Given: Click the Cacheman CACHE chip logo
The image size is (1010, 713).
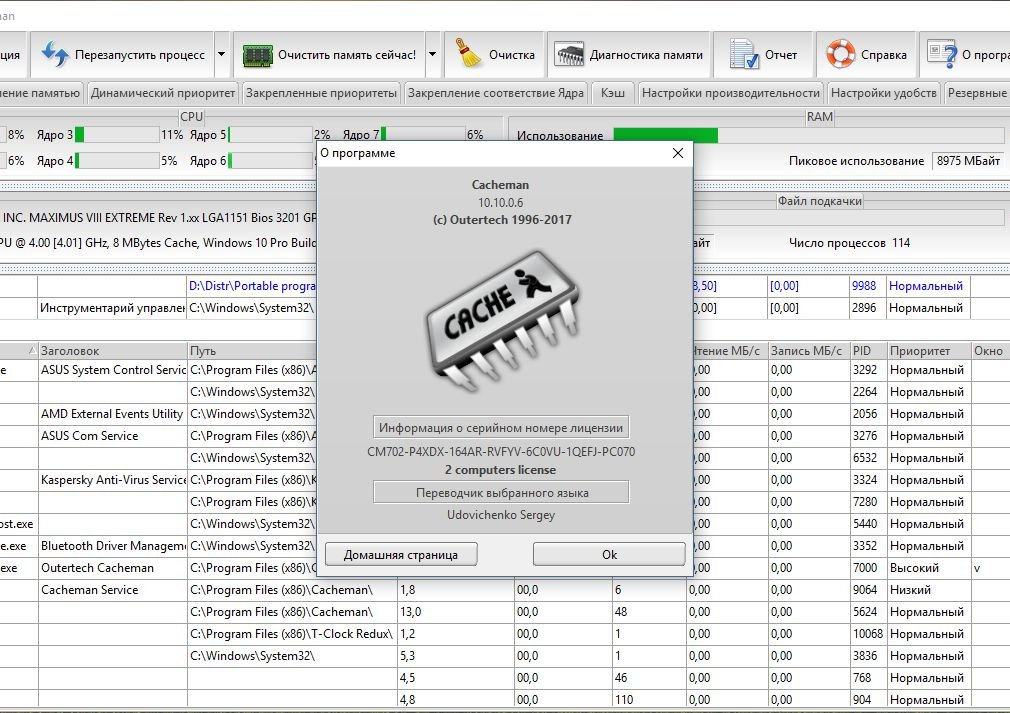Looking at the screenshot, I should (x=501, y=320).
